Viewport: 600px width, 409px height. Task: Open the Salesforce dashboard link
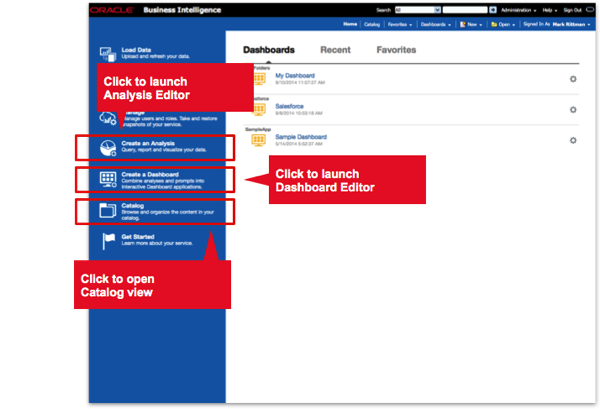pos(289,106)
